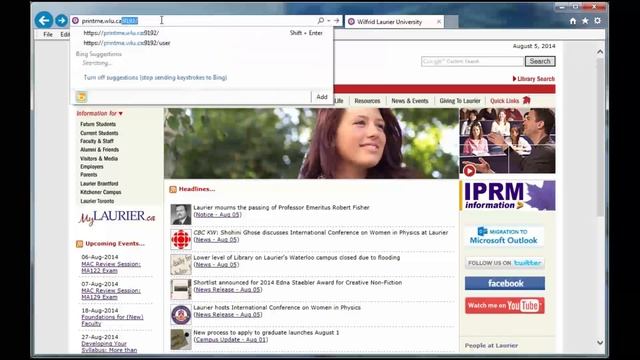Click the page scroll up arrow
The height and width of the screenshot is (360, 640).
click(x=600, y=52)
